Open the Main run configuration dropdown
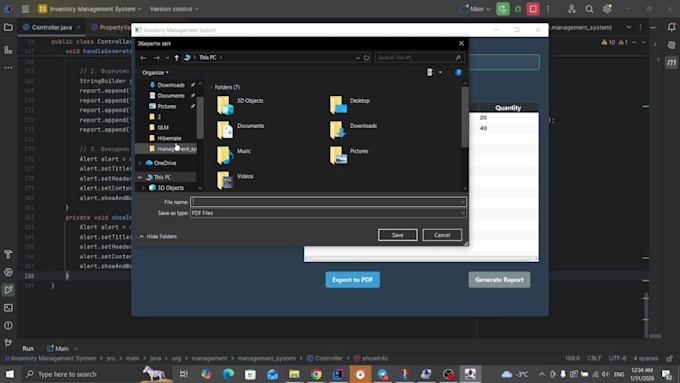680x383 pixels. tap(477, 9)
